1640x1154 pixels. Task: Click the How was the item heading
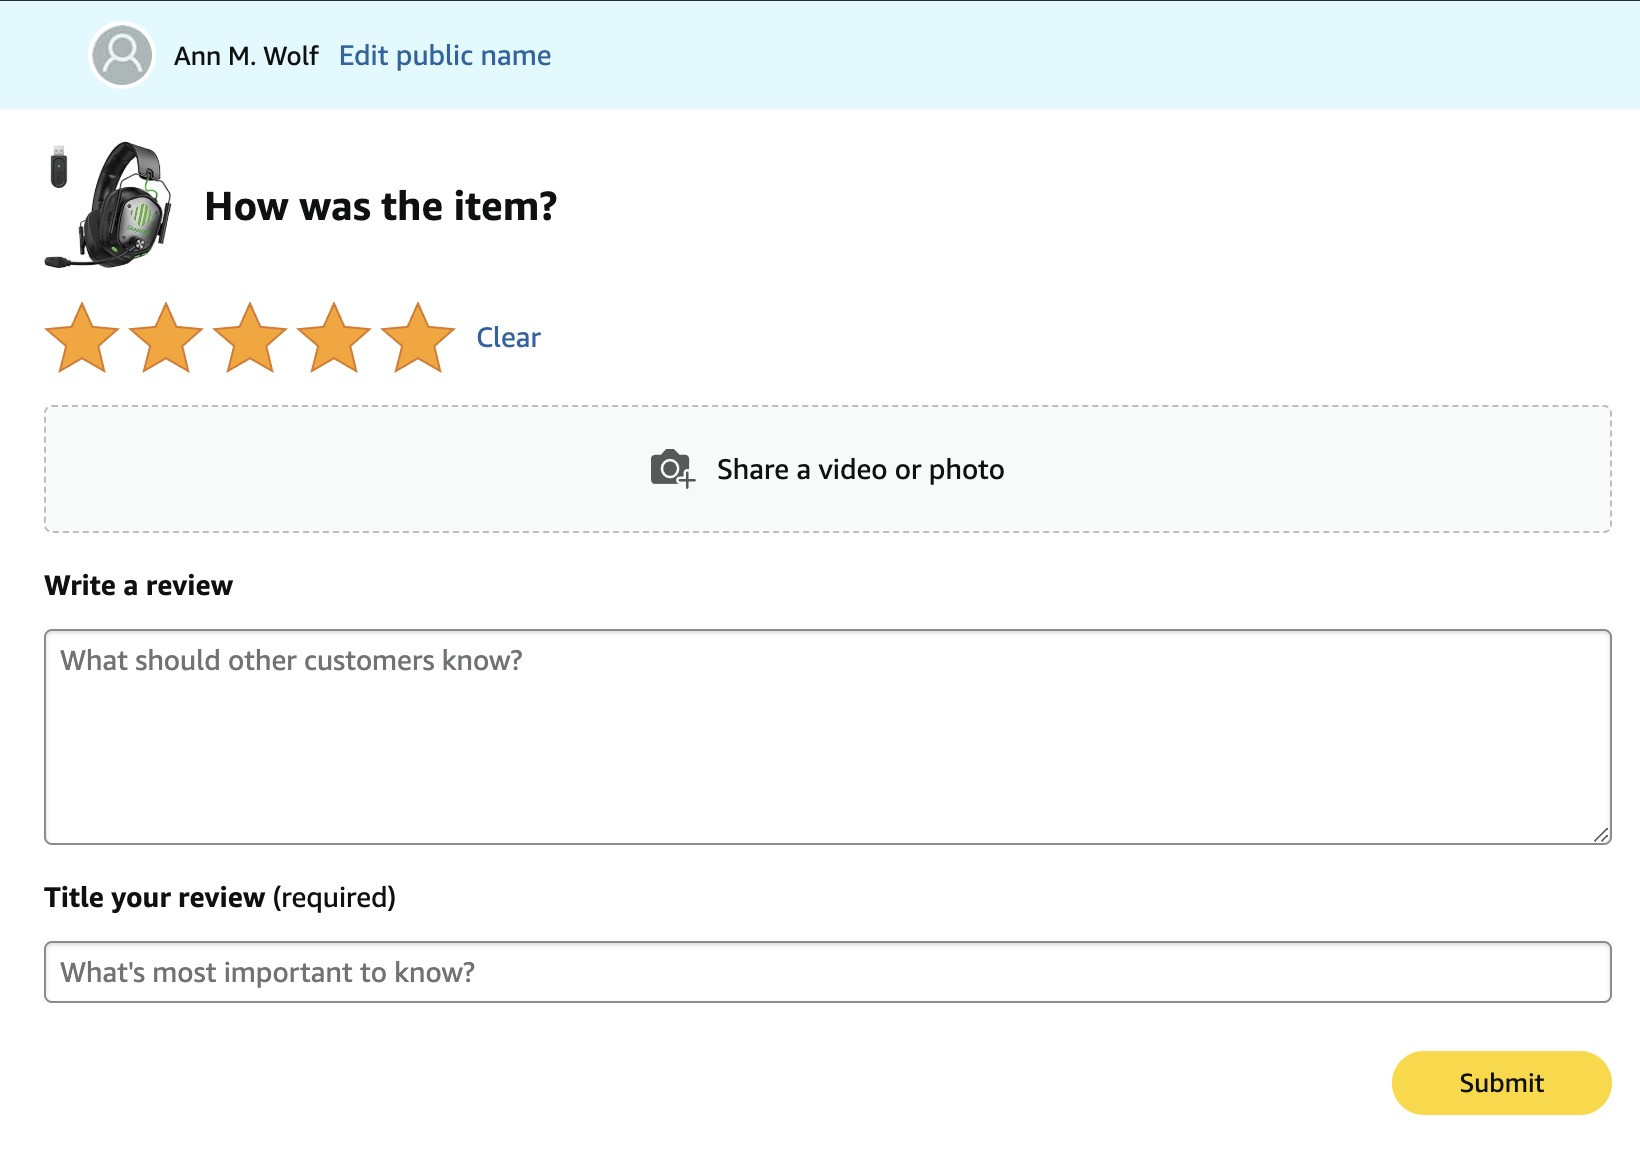(380, 207)
